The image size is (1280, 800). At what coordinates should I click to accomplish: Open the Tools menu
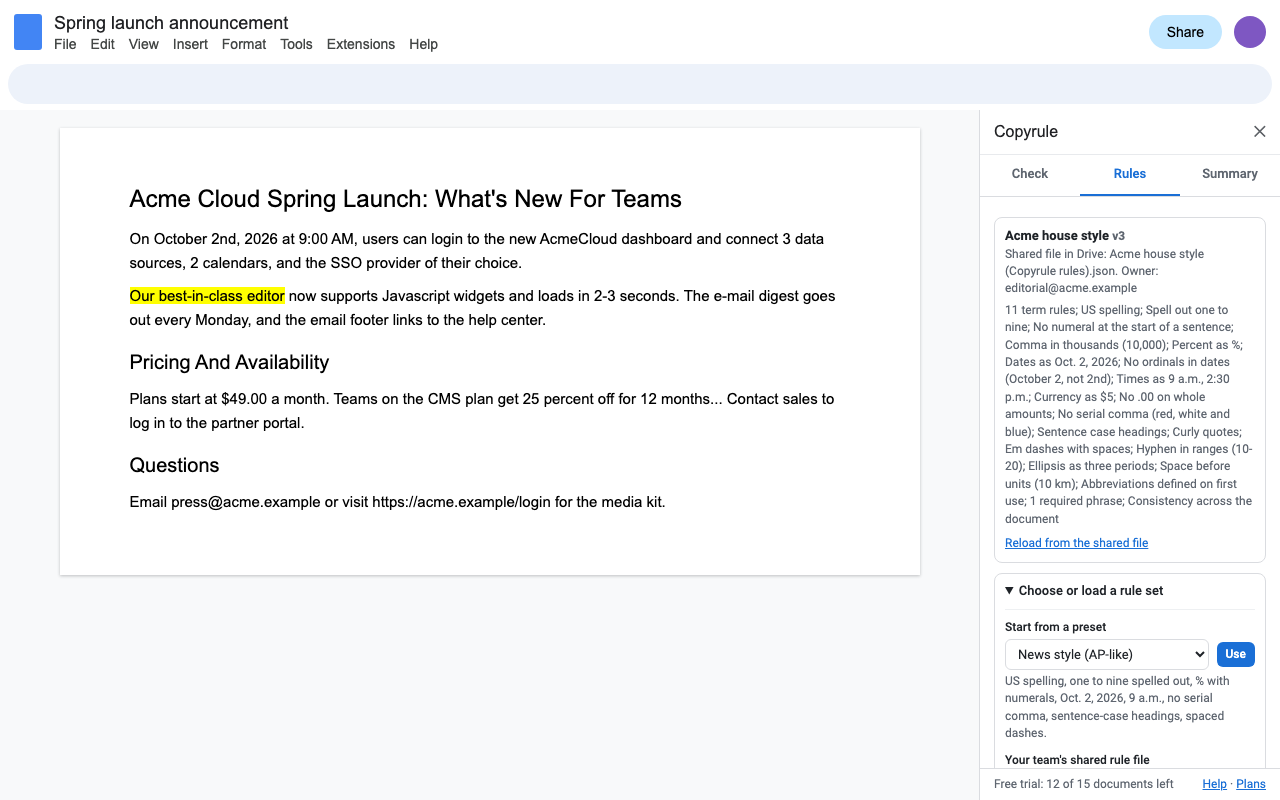tap(296, 44)
